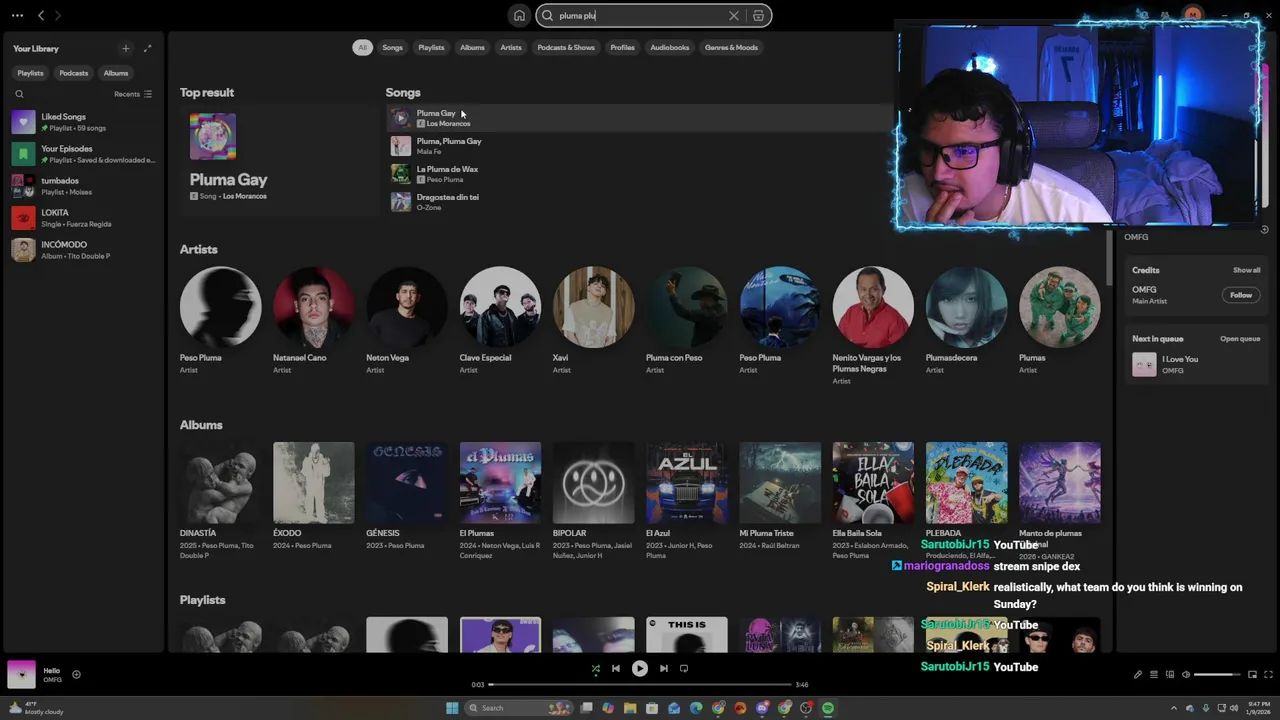Click Open queue link
The image size is (1280, 720).
point(1240,339)
